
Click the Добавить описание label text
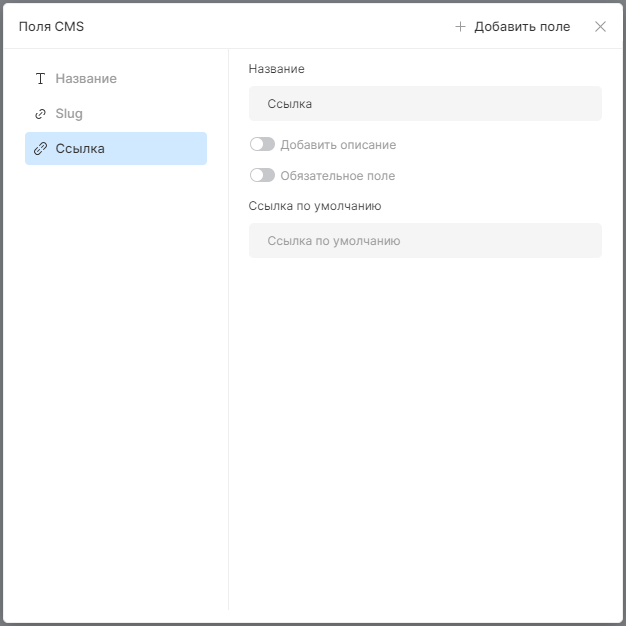(x=338, y=145)
